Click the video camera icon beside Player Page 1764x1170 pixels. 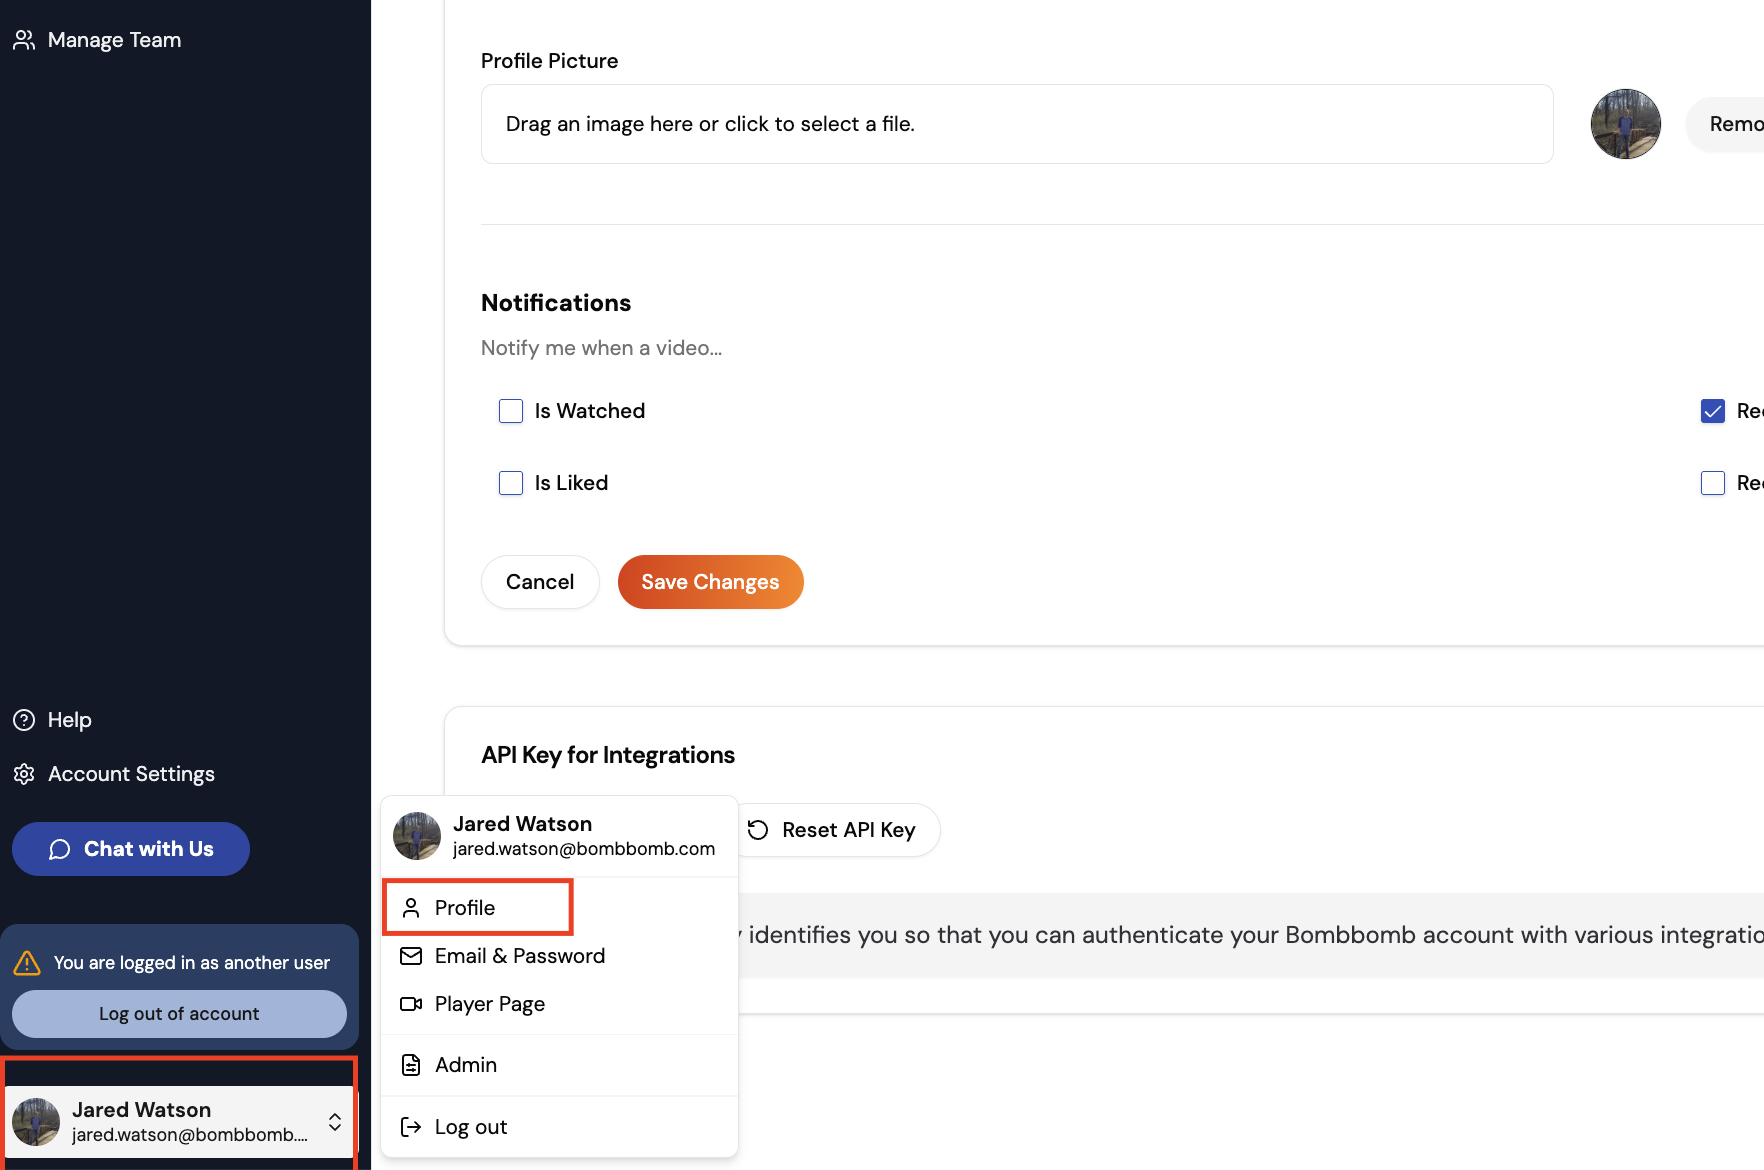click(411, 1004)
